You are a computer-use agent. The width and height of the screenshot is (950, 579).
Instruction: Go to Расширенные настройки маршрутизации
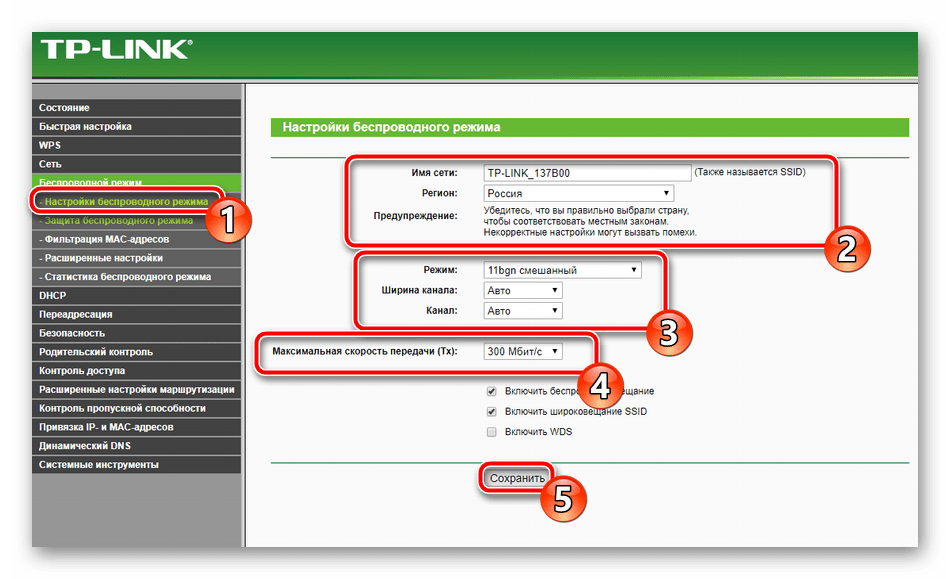coord(136,389)
